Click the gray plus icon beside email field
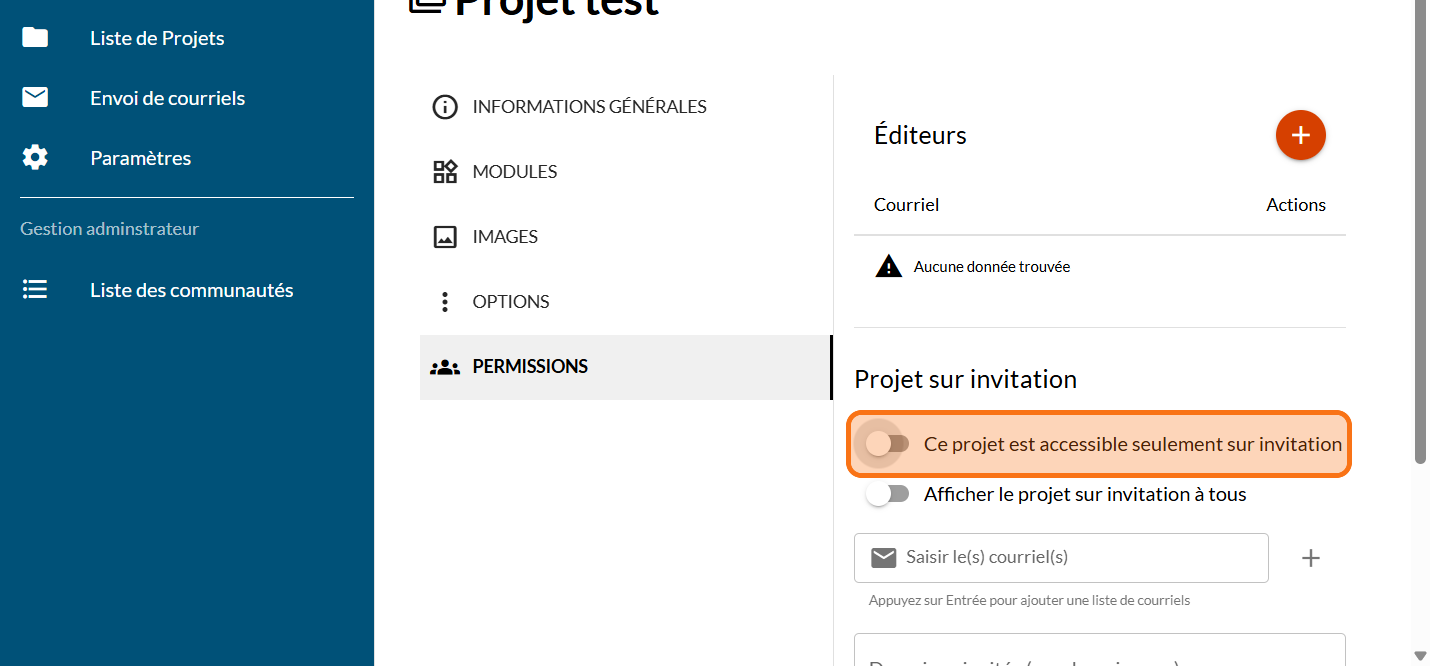 pyautogui.click(x=1310, y=558)
